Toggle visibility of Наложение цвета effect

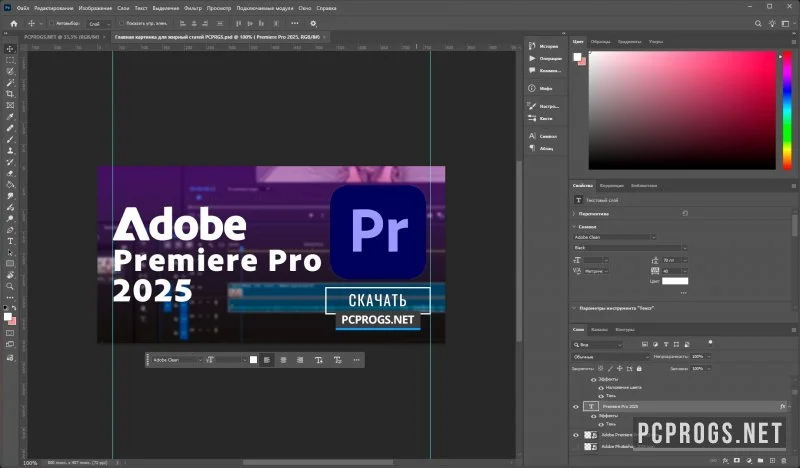(601, 388)
